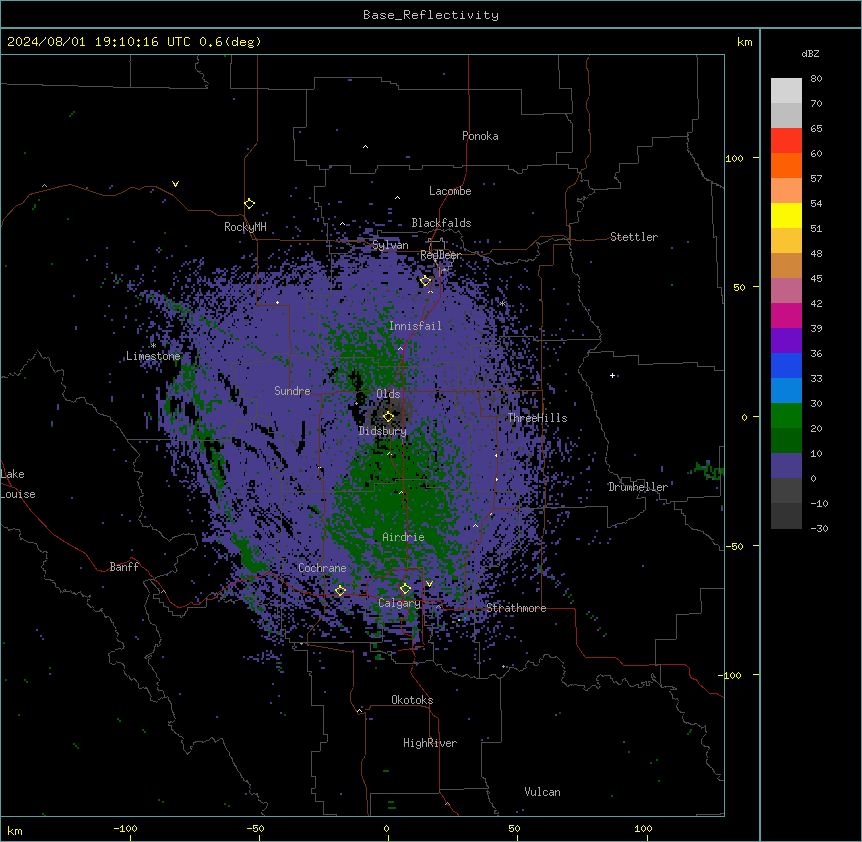Click the Didsbury label
The height and width of the screenshot is (842, 862).
coord(383,431)
